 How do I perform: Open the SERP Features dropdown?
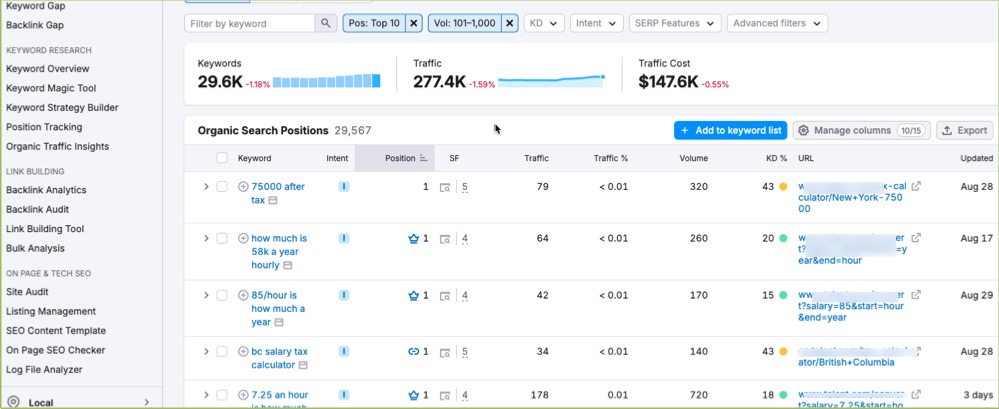[675, 24]
